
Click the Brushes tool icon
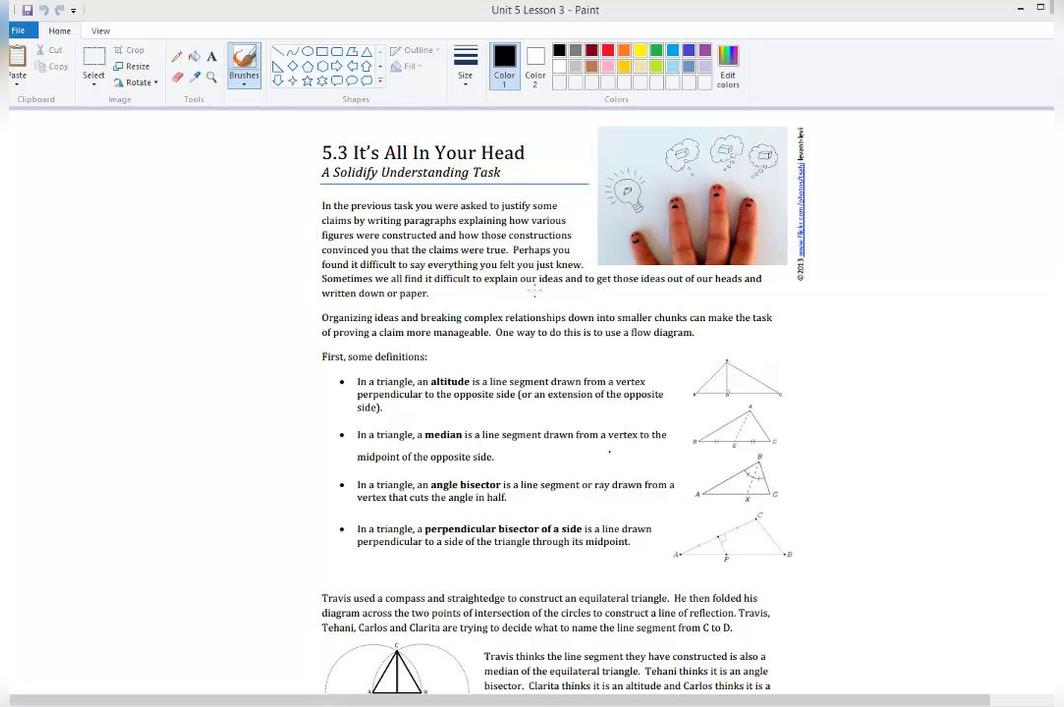point(244,56)
